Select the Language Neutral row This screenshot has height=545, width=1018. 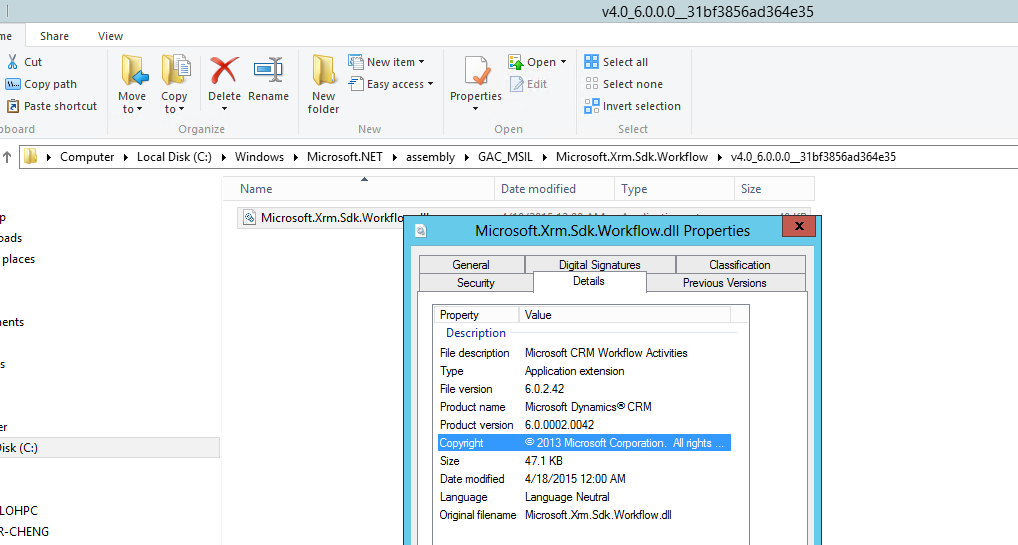[x=584, y=497]
